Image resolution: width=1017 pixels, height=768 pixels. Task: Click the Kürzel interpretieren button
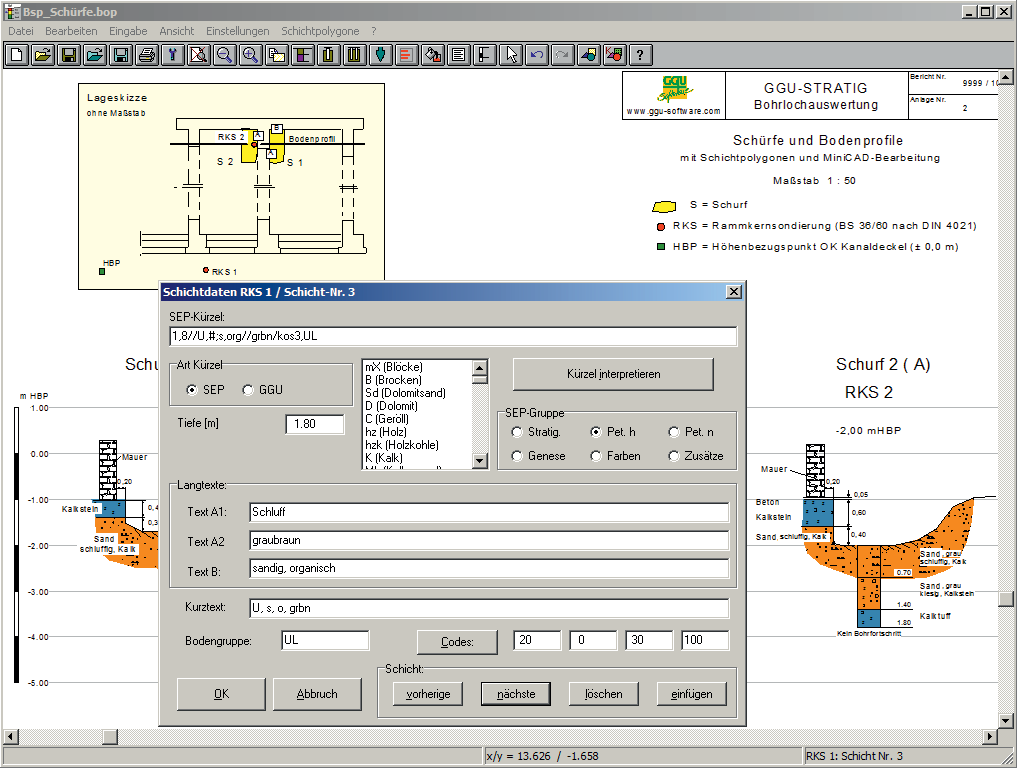(613, 374)
